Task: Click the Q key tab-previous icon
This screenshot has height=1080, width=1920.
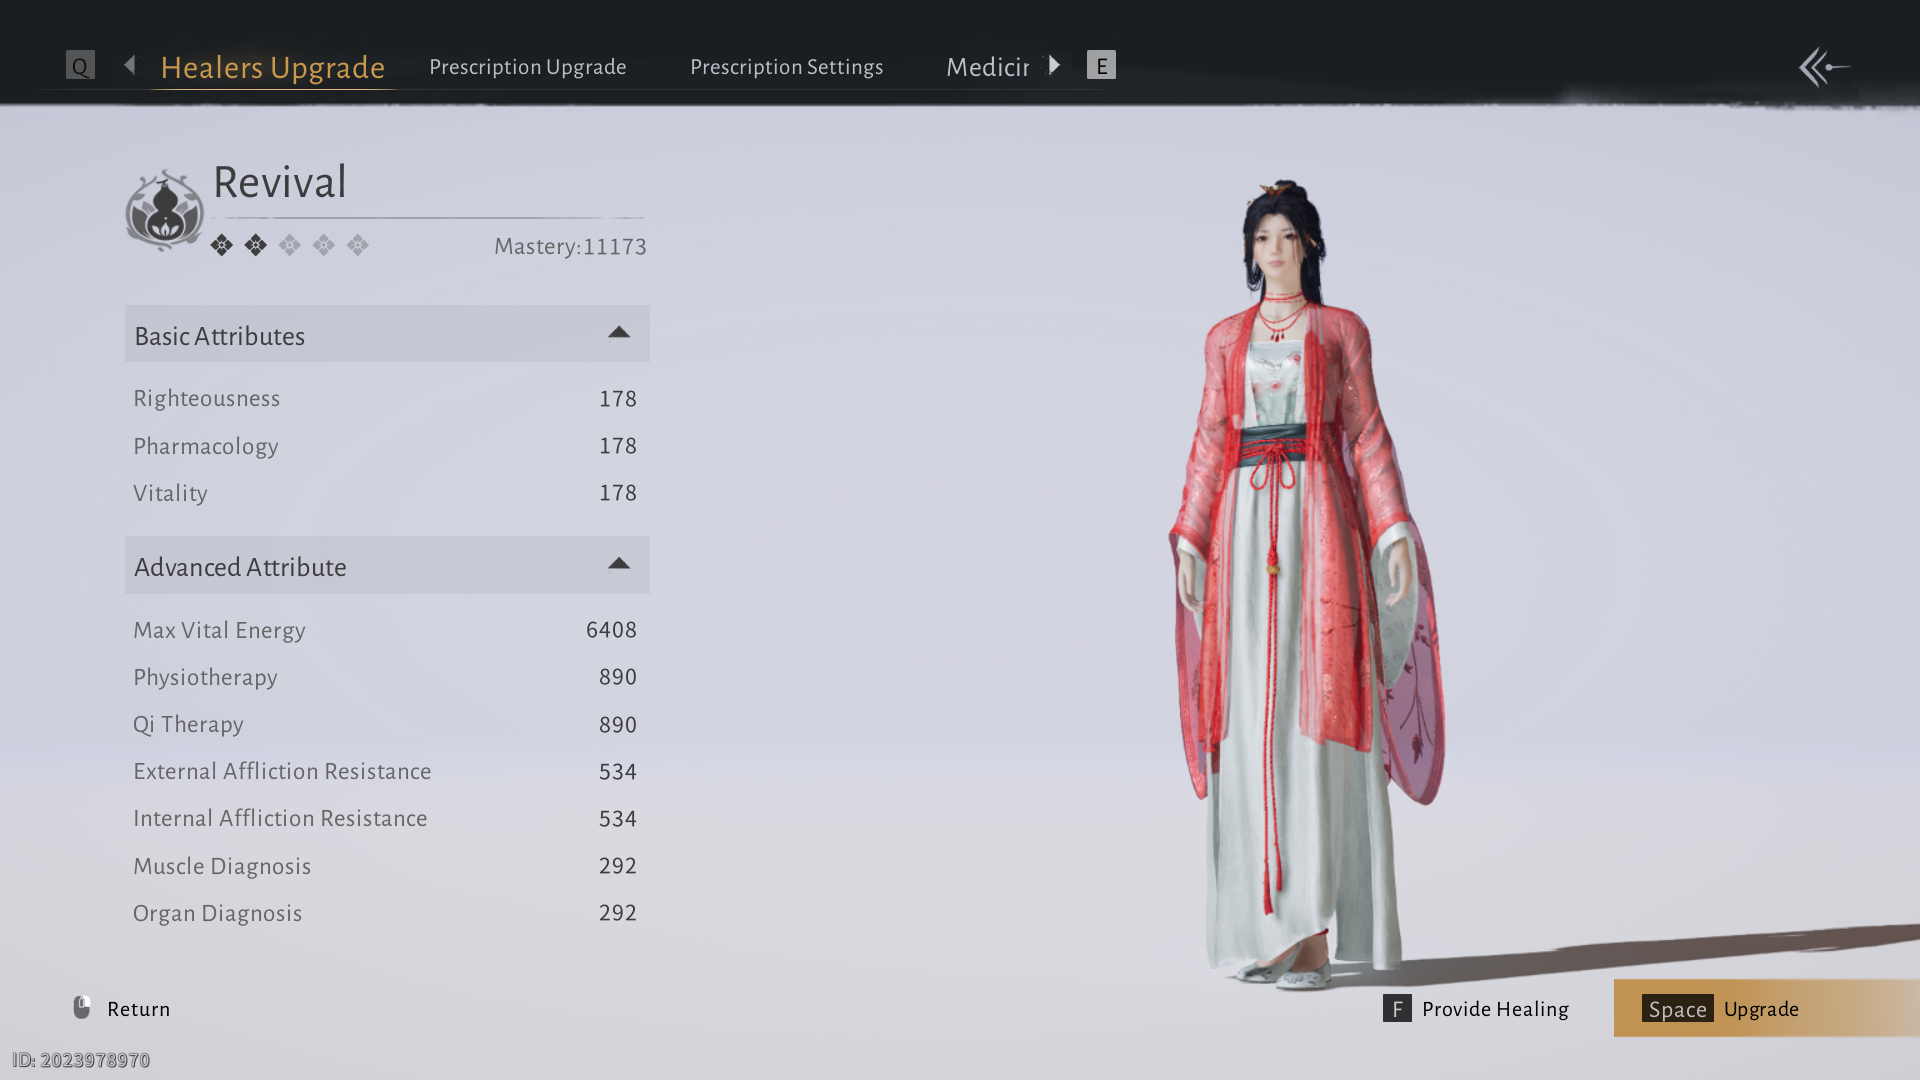Action: pos(80,66)
